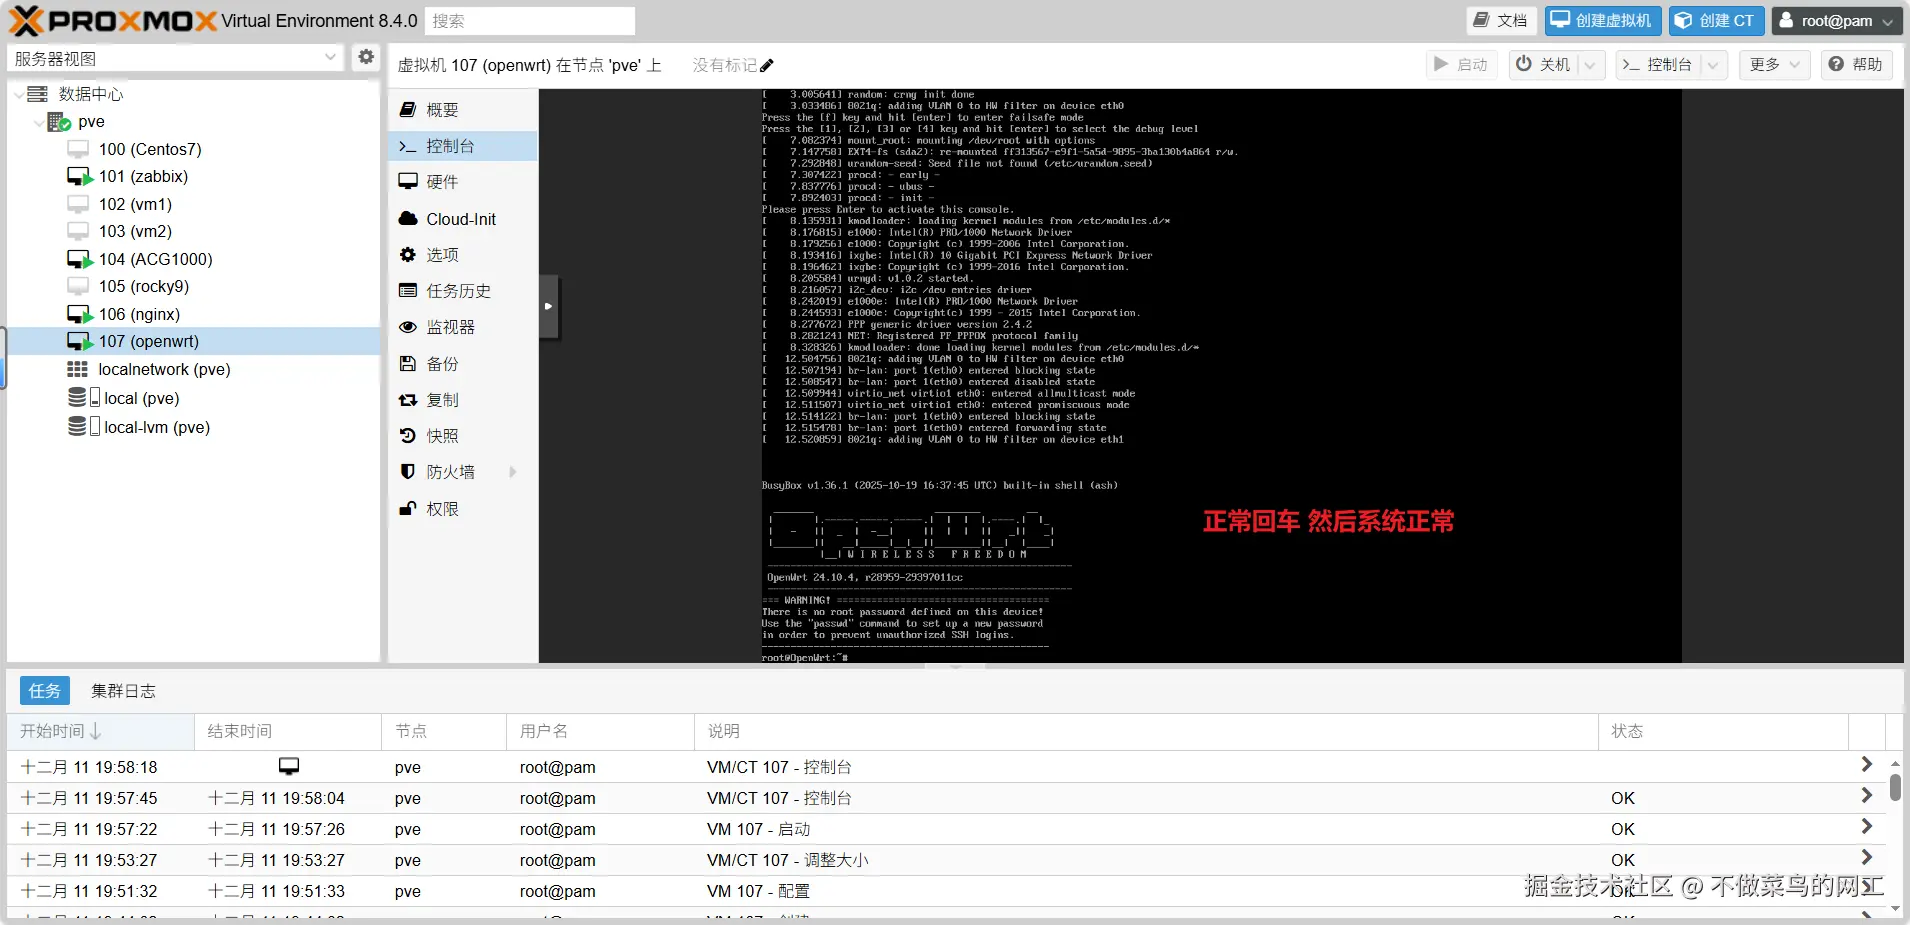Click the 关机 shutdown button
This screenshot has height=925, width=1910.
point(1544,65)
